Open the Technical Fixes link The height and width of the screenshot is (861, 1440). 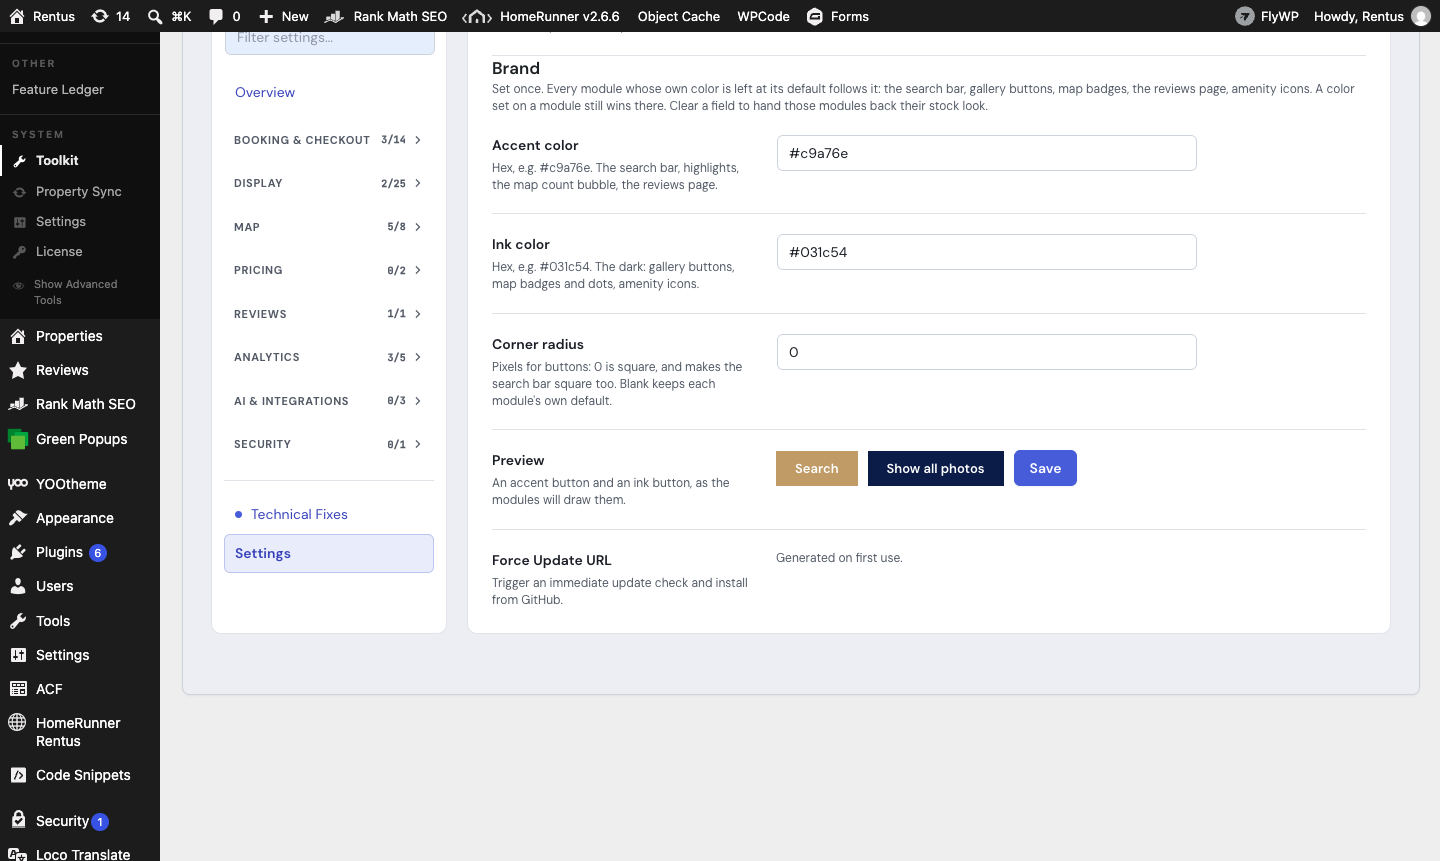tap(299, 514)
